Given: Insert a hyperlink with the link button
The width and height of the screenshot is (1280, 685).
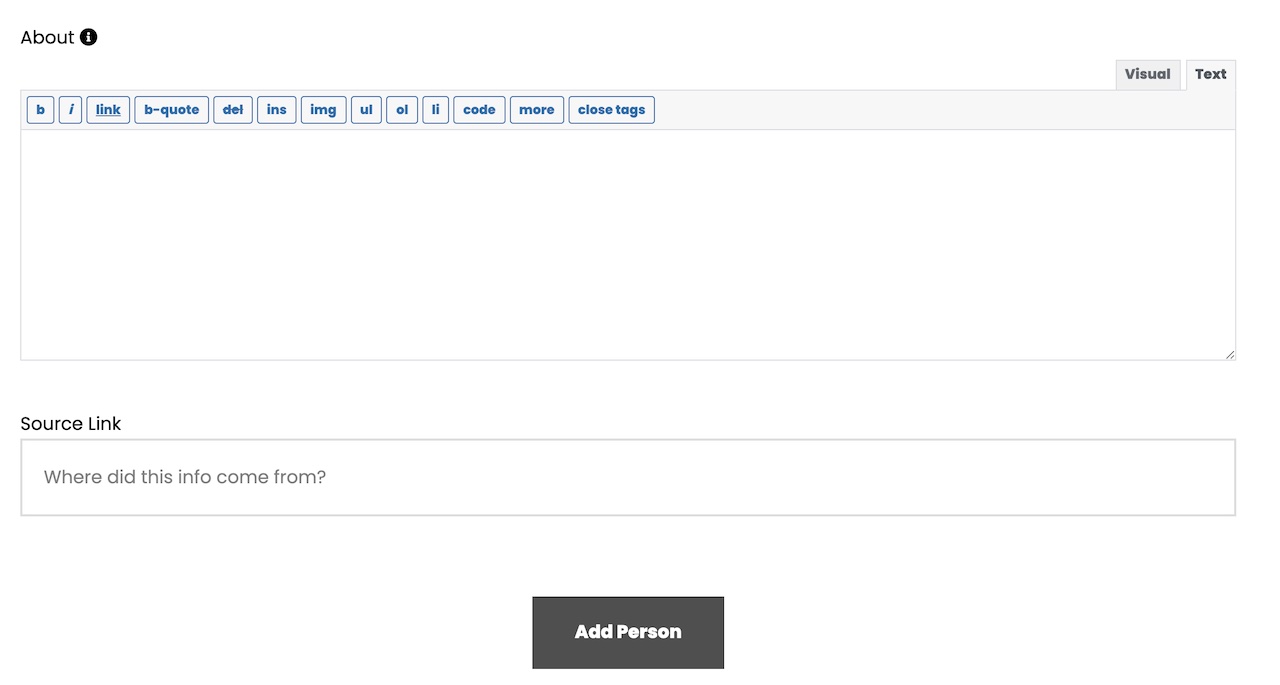Looking at the screenshot, I should 108,110.
